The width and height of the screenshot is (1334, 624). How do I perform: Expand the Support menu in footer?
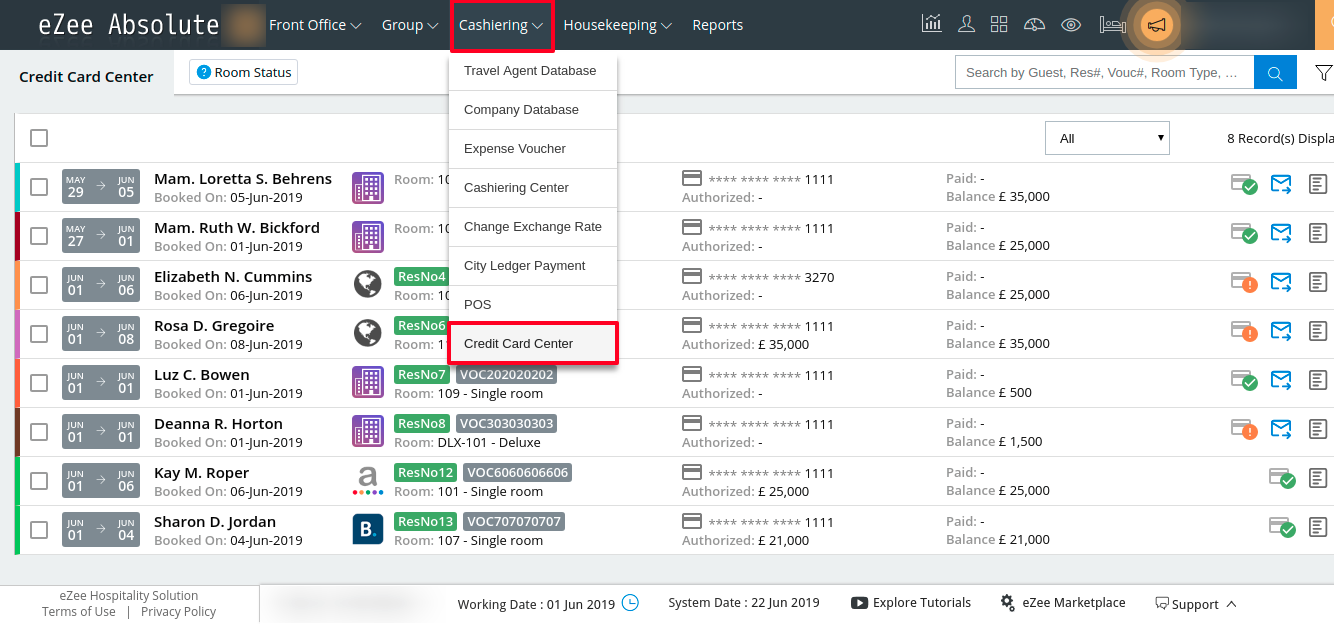[x=1196, y=604]
